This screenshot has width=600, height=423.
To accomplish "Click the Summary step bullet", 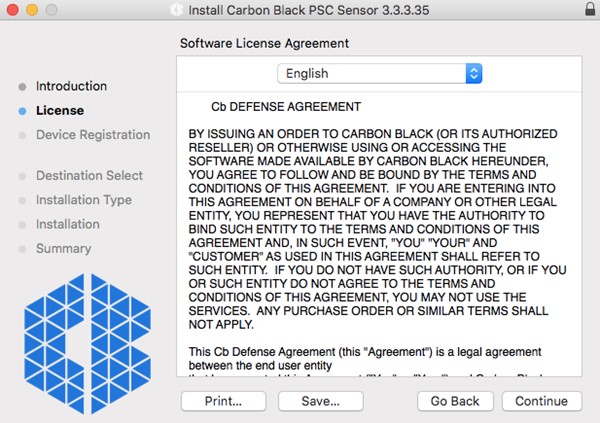I will point(22,249).
